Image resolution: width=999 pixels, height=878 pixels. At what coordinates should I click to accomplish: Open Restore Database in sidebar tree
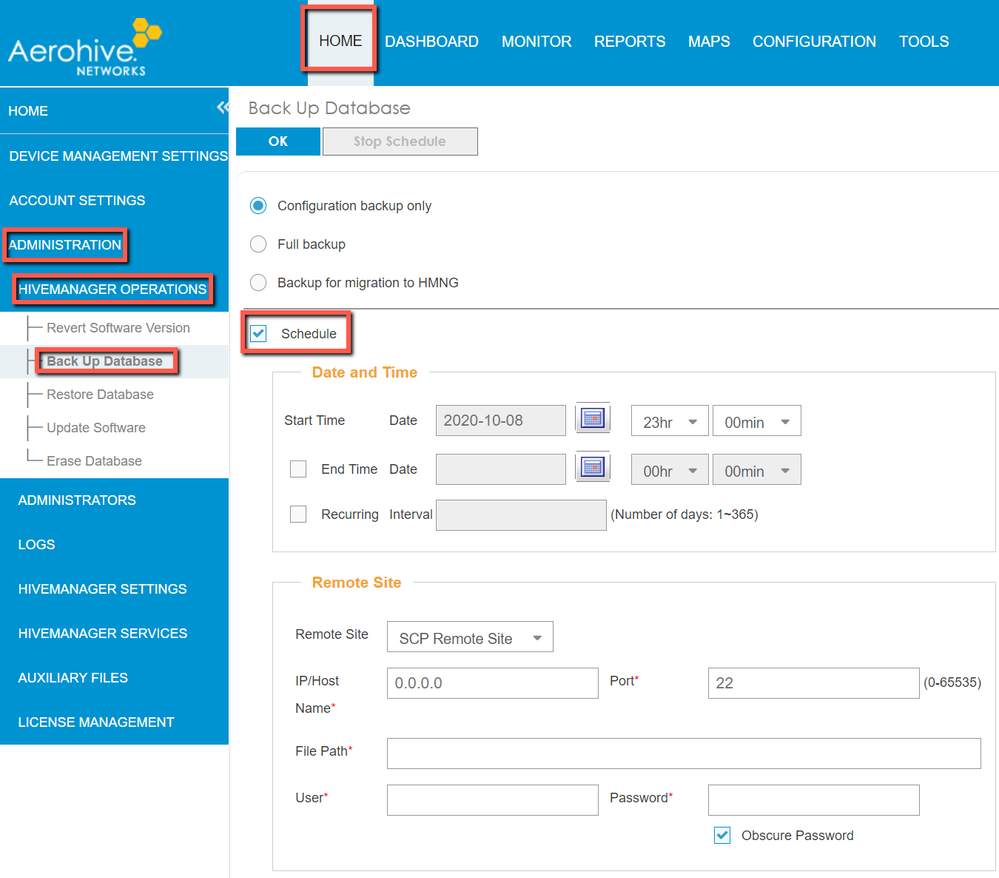[x=100, y=394]
